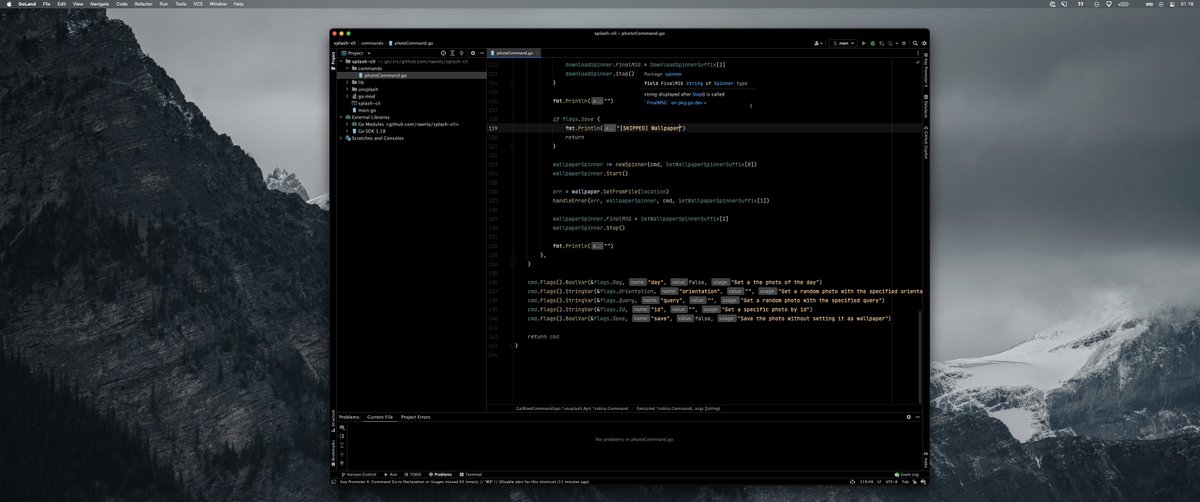The height and width of the screenshot is (502, 1200).
Task: Hide the Project tool window
Action: point(482,53)
